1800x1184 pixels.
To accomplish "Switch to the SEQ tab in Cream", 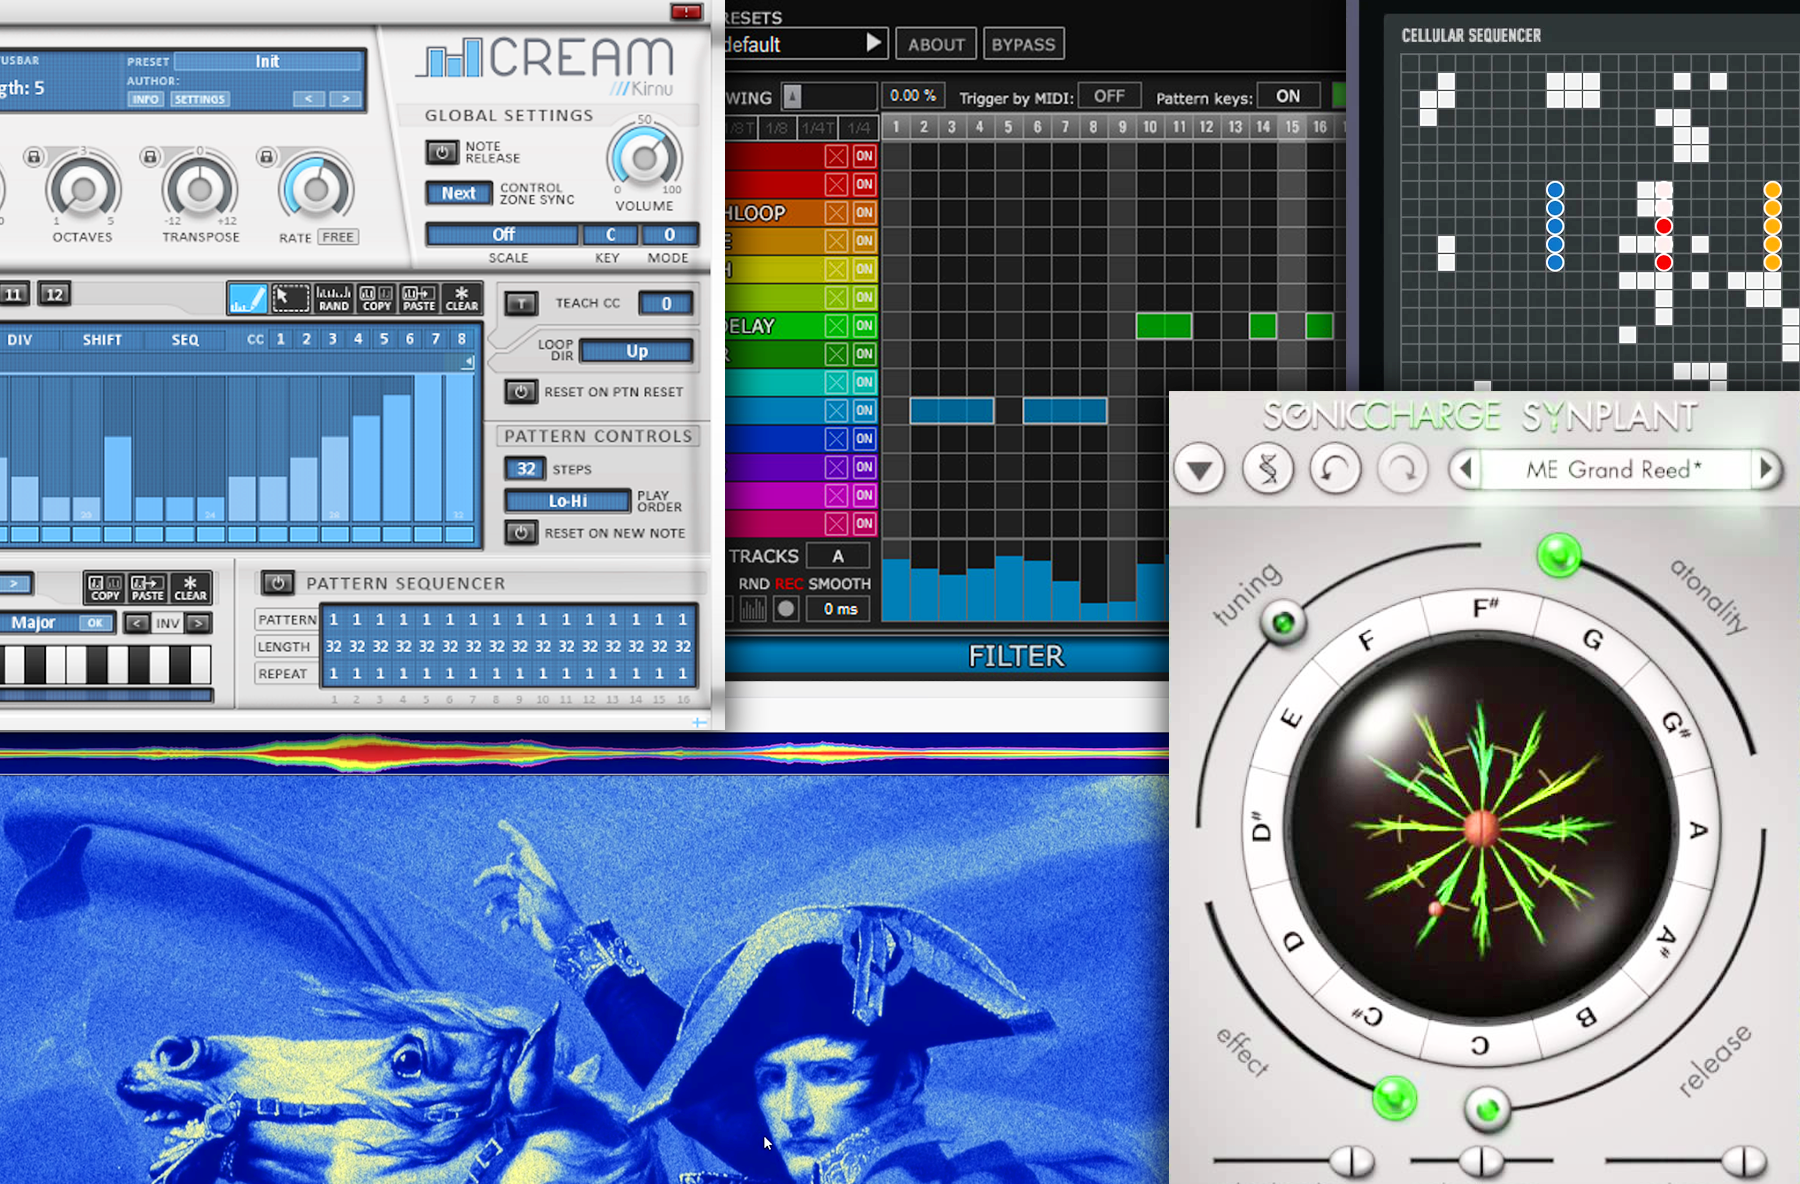I will 185,340.
